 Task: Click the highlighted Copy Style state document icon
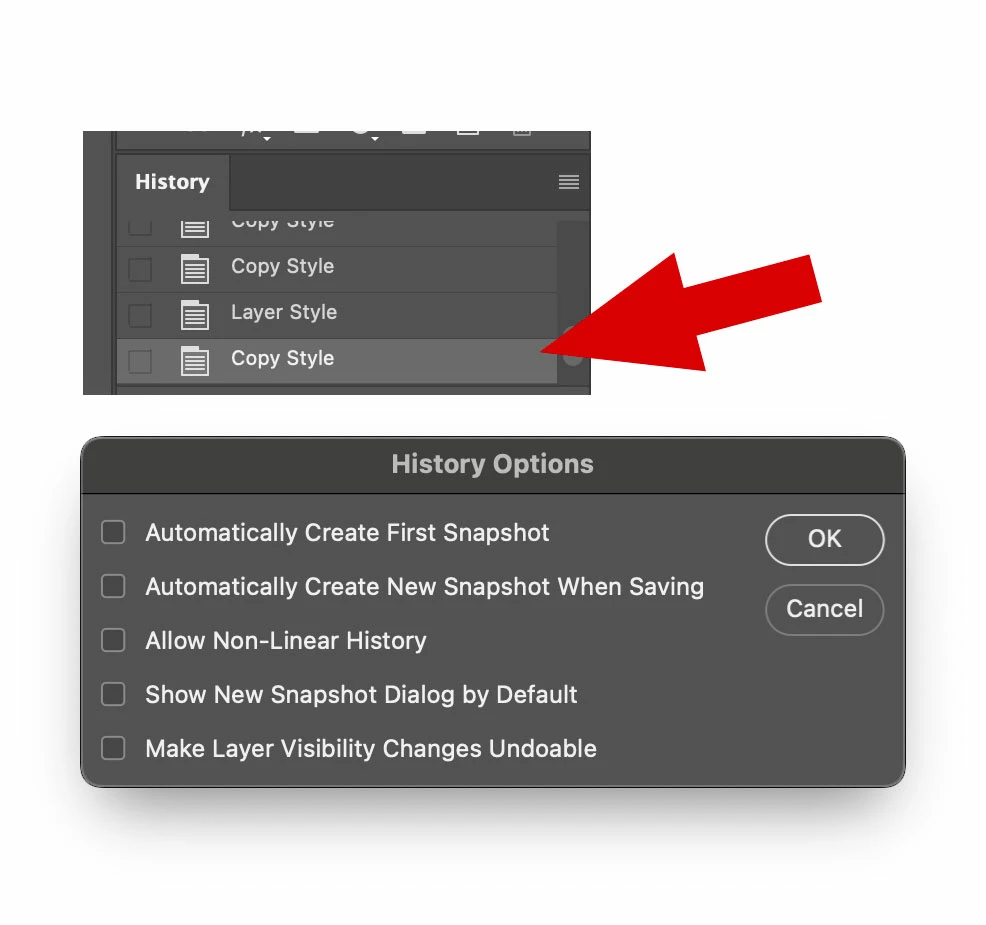click(195, 360)
